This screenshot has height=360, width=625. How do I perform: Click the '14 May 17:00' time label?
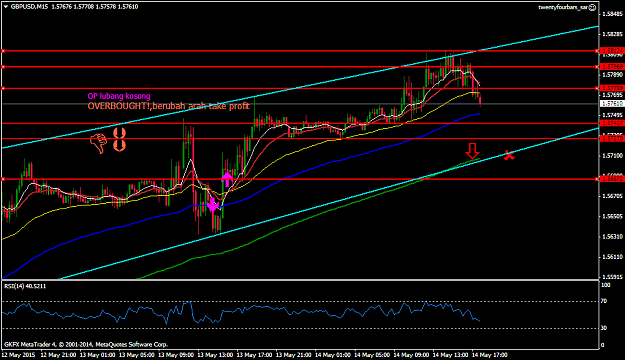click(x=490, y=354)
